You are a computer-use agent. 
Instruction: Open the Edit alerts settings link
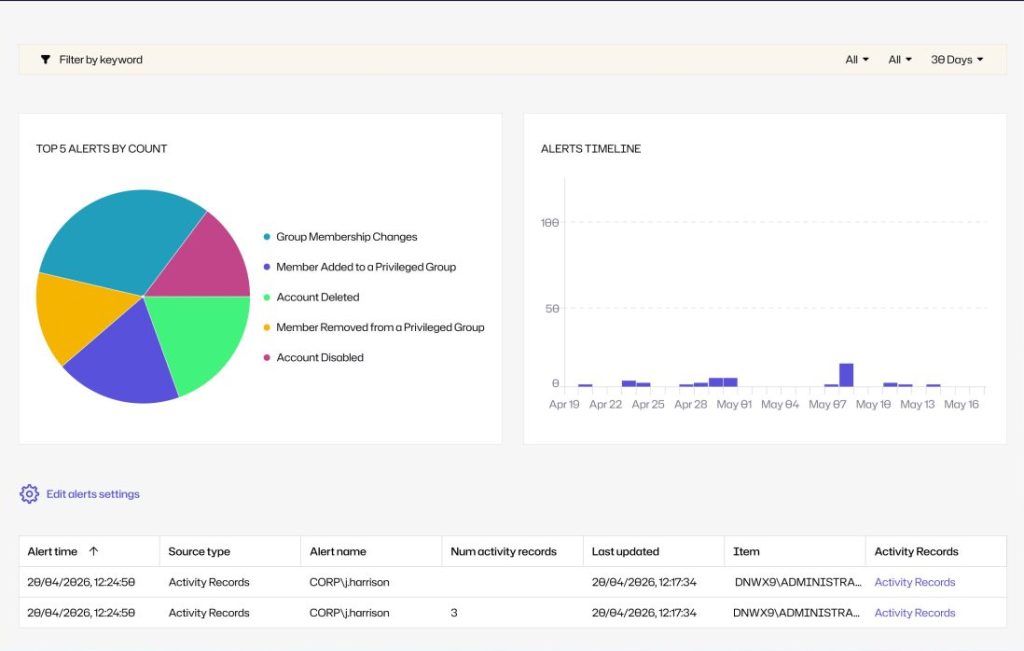point(93,494)
